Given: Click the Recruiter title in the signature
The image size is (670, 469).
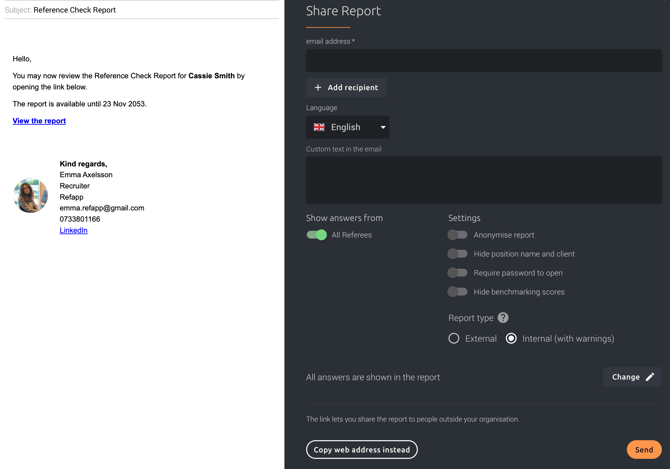Looking at the screenshot, I should 75,186.
